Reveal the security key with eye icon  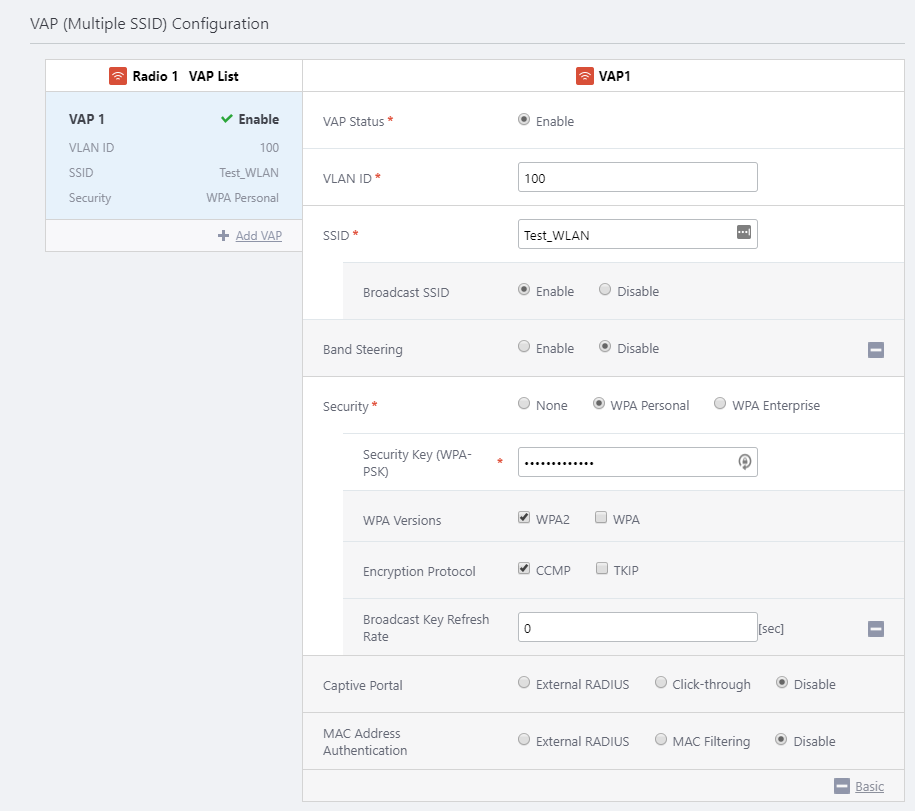(x=744, y=462)
